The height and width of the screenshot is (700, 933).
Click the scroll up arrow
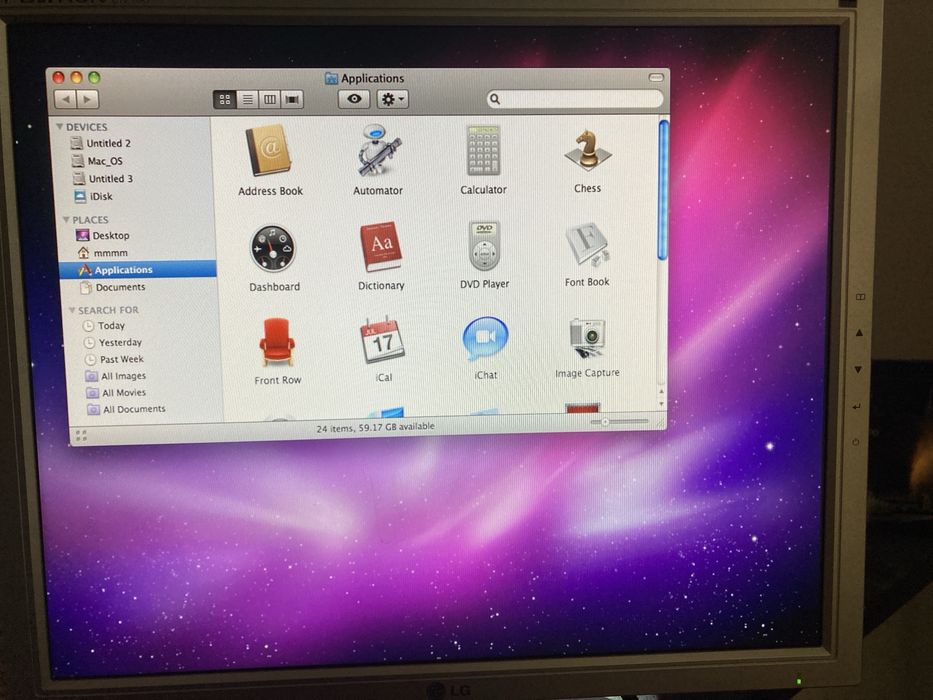(662, 391)
